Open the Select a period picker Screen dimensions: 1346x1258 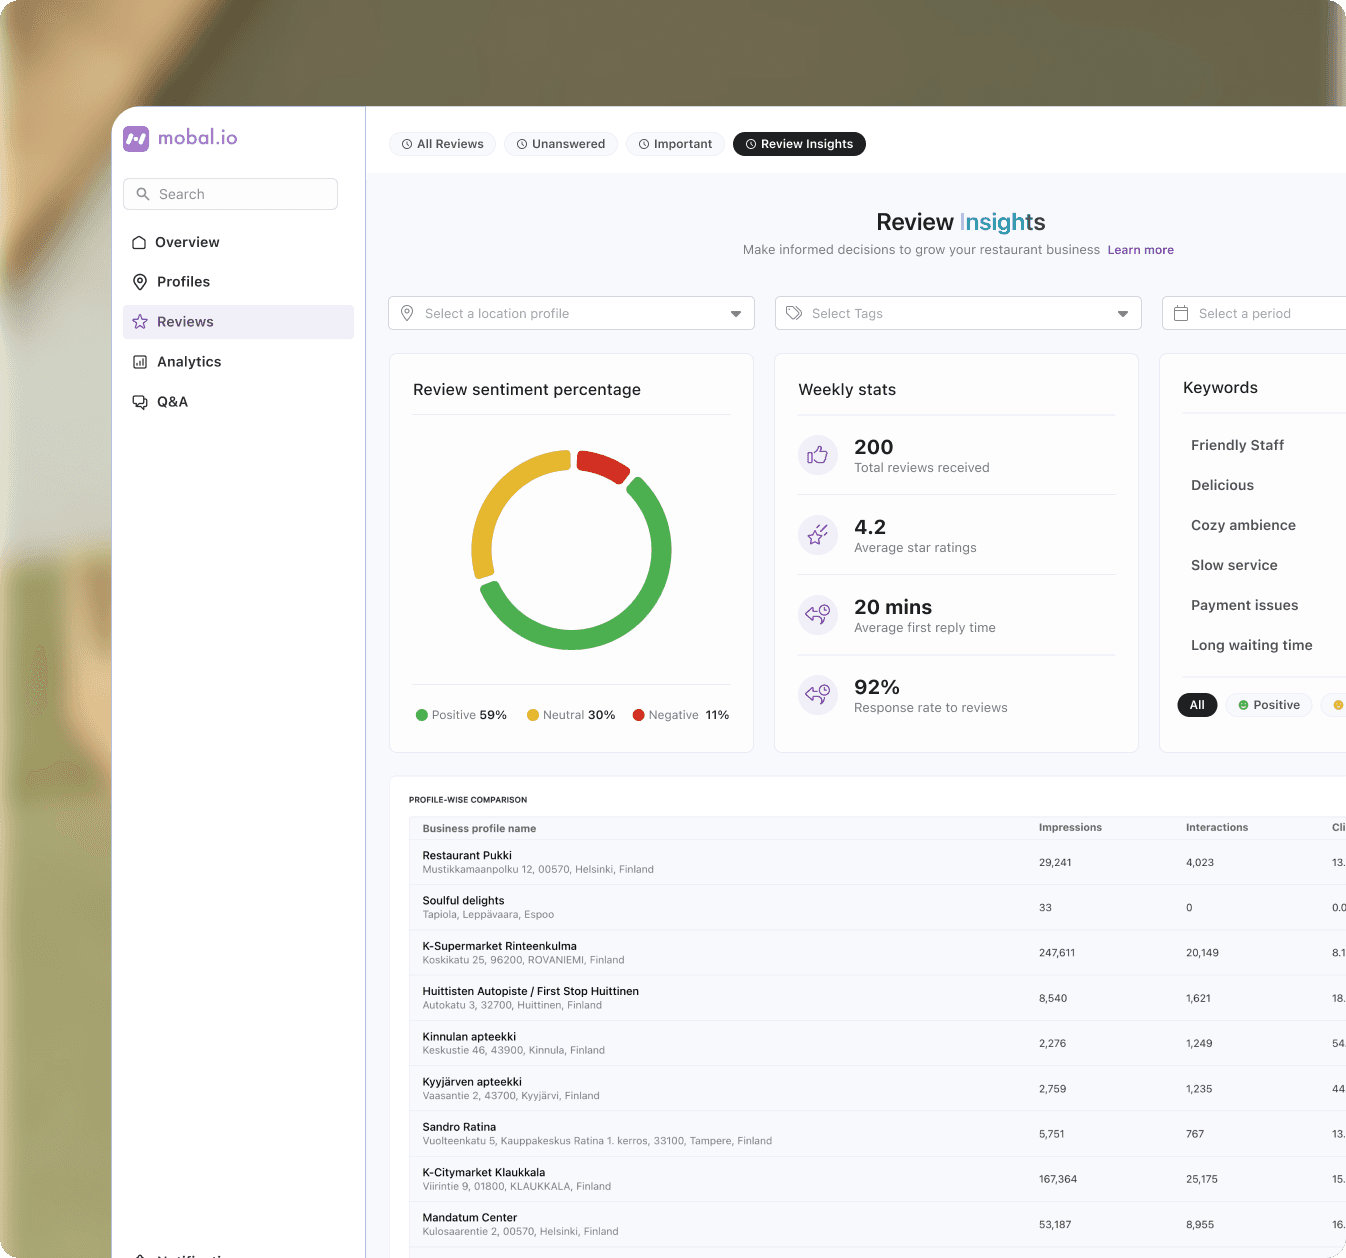[1254, 313]
